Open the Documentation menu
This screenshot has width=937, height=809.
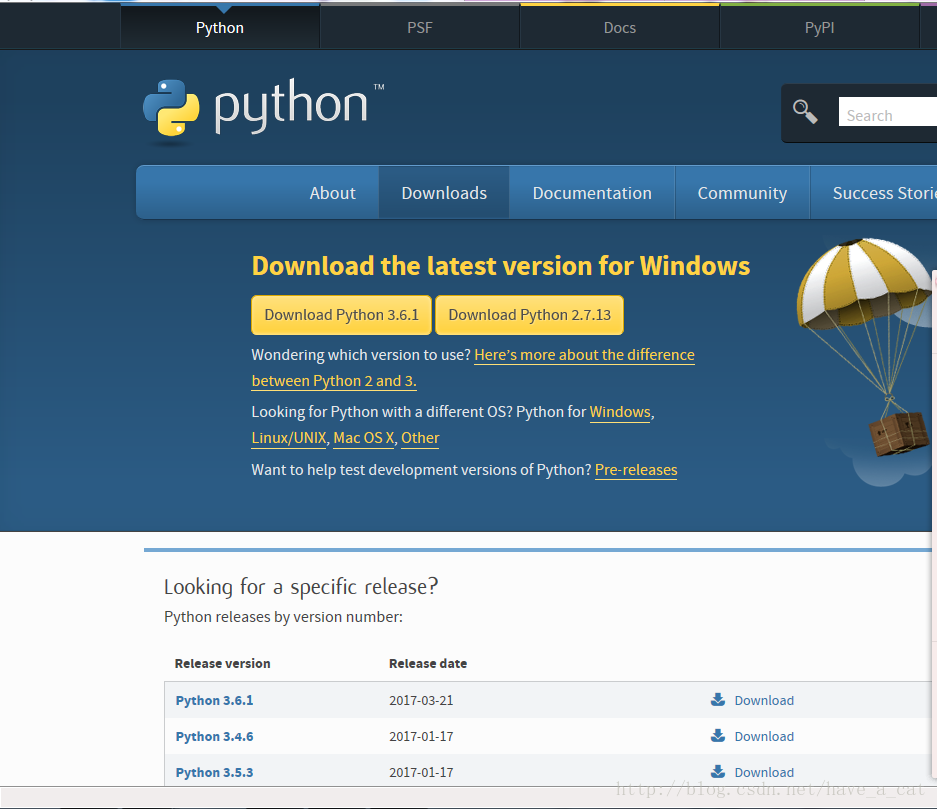[x=592, y=193]
